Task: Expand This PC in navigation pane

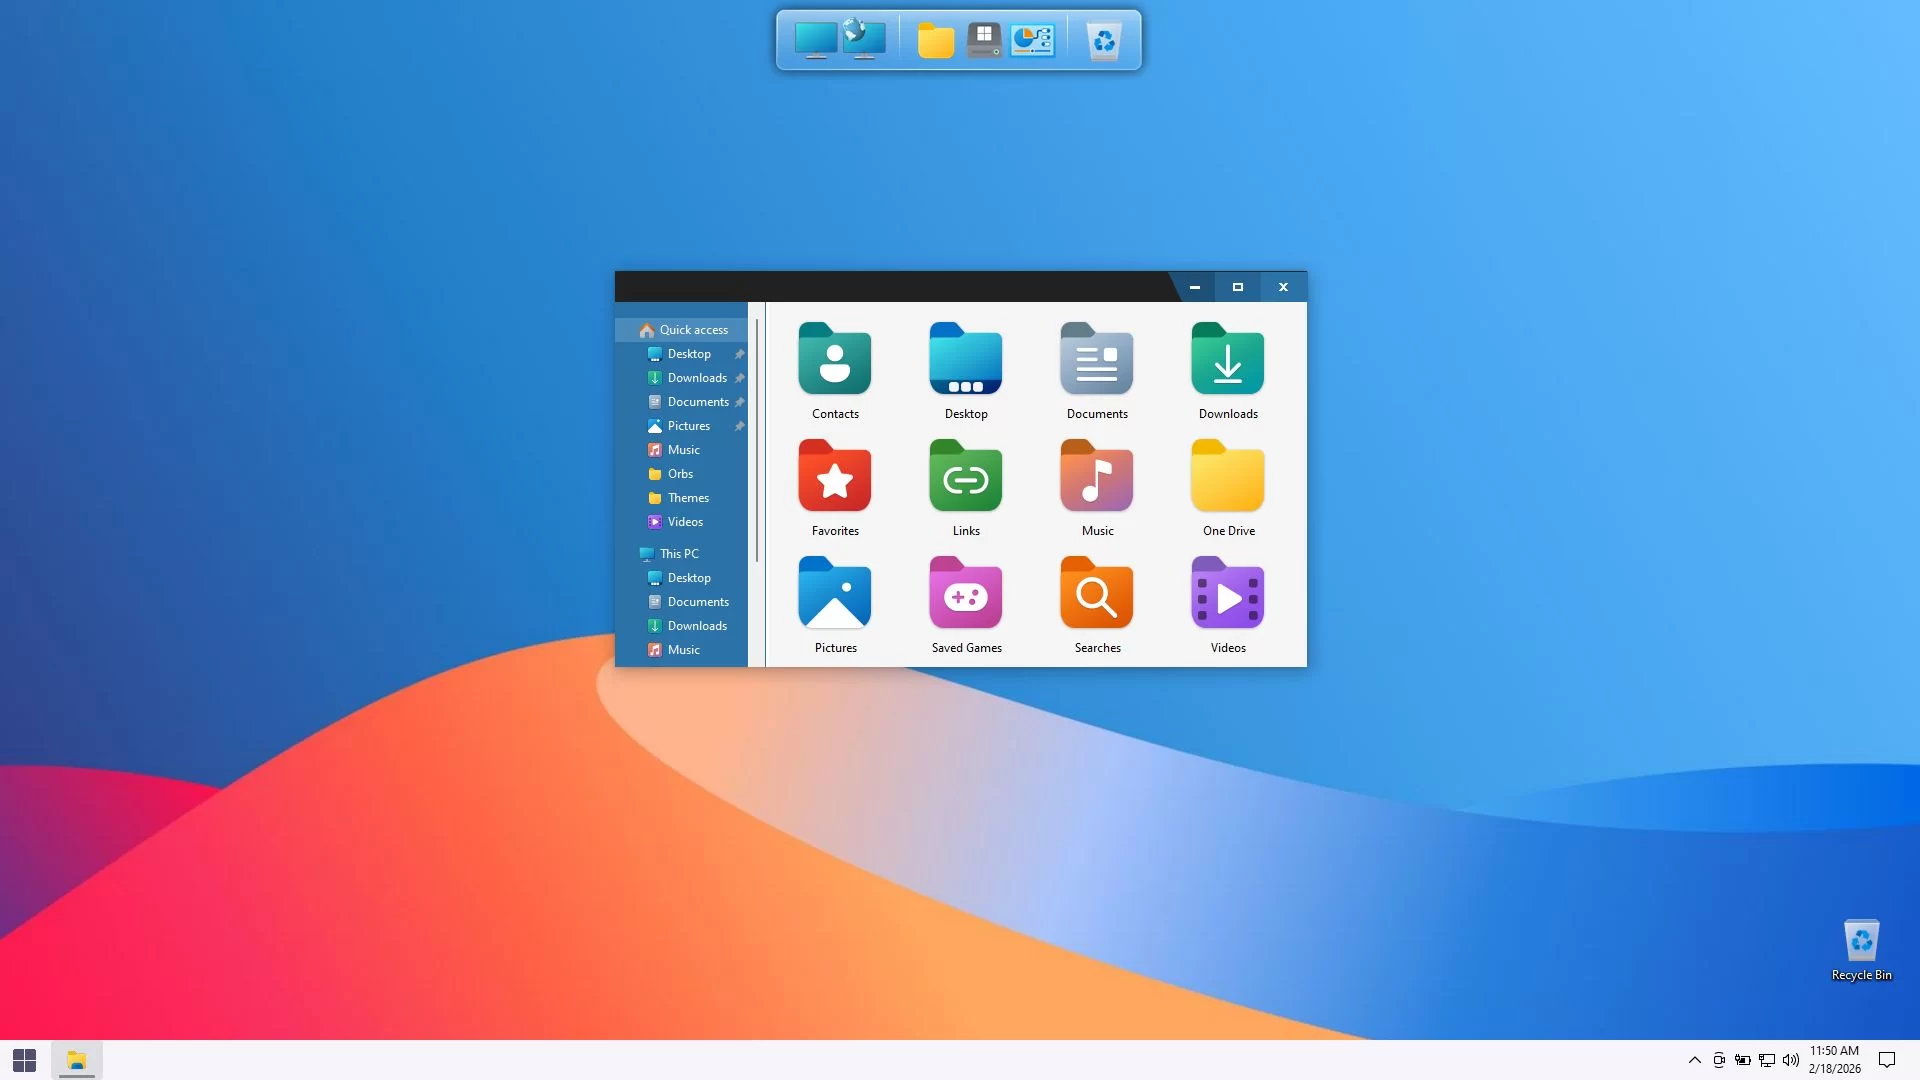Action: (x=628, y=554)
